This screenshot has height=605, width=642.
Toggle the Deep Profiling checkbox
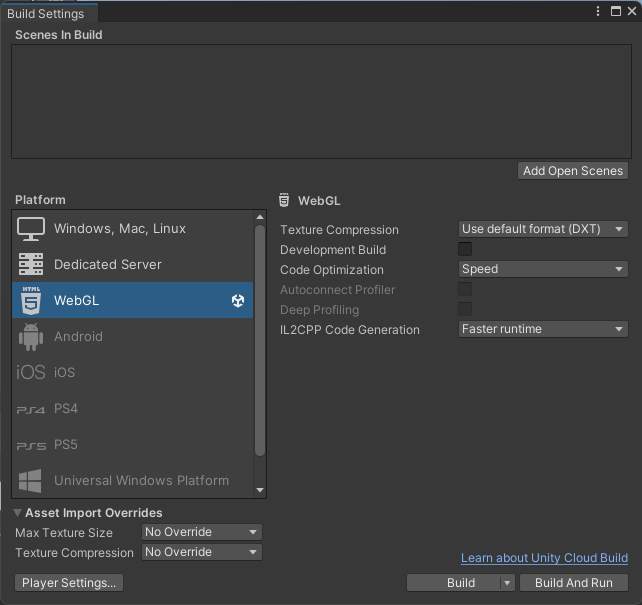pyautogui.click(x=465, y=309)
